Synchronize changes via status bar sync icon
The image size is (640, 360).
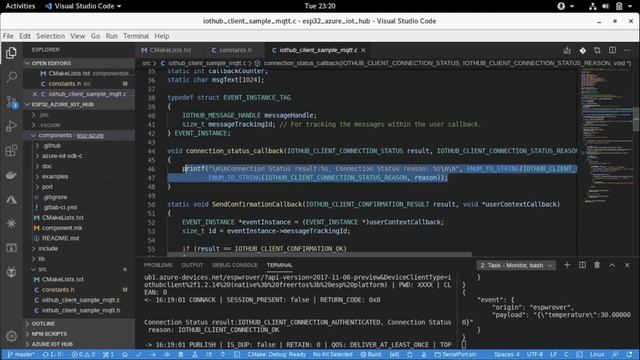53,354
